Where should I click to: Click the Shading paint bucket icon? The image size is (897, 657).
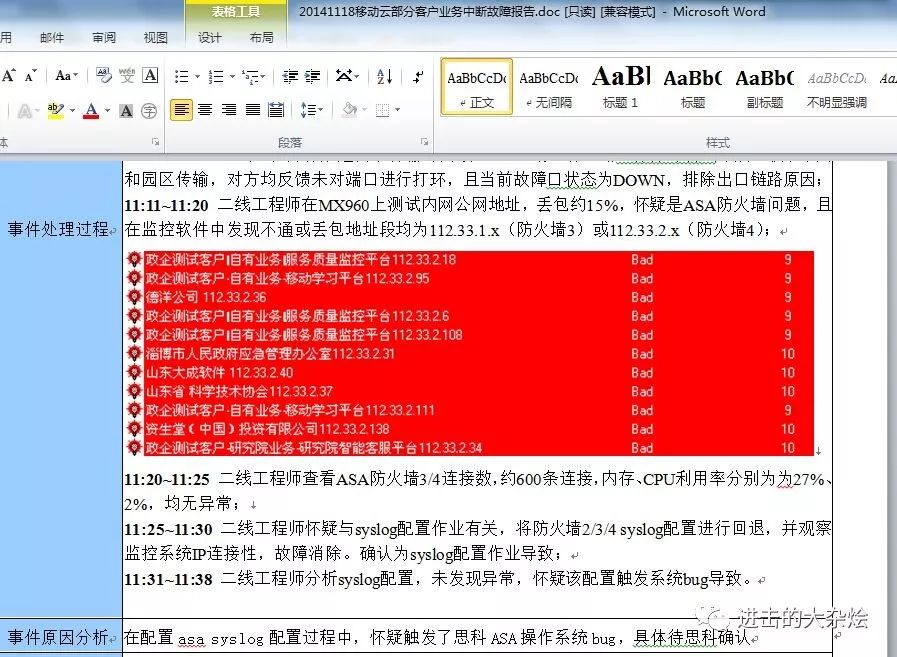[350, 110]
